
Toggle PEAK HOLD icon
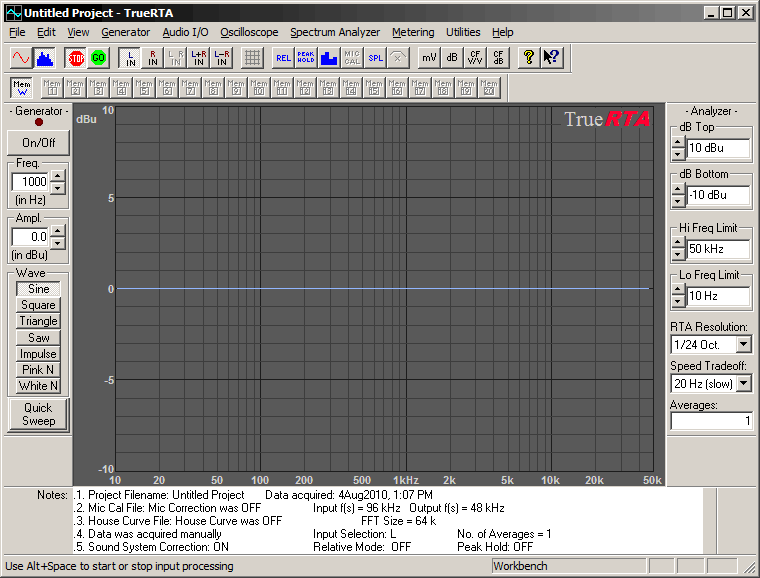click(x=306, y=58)
